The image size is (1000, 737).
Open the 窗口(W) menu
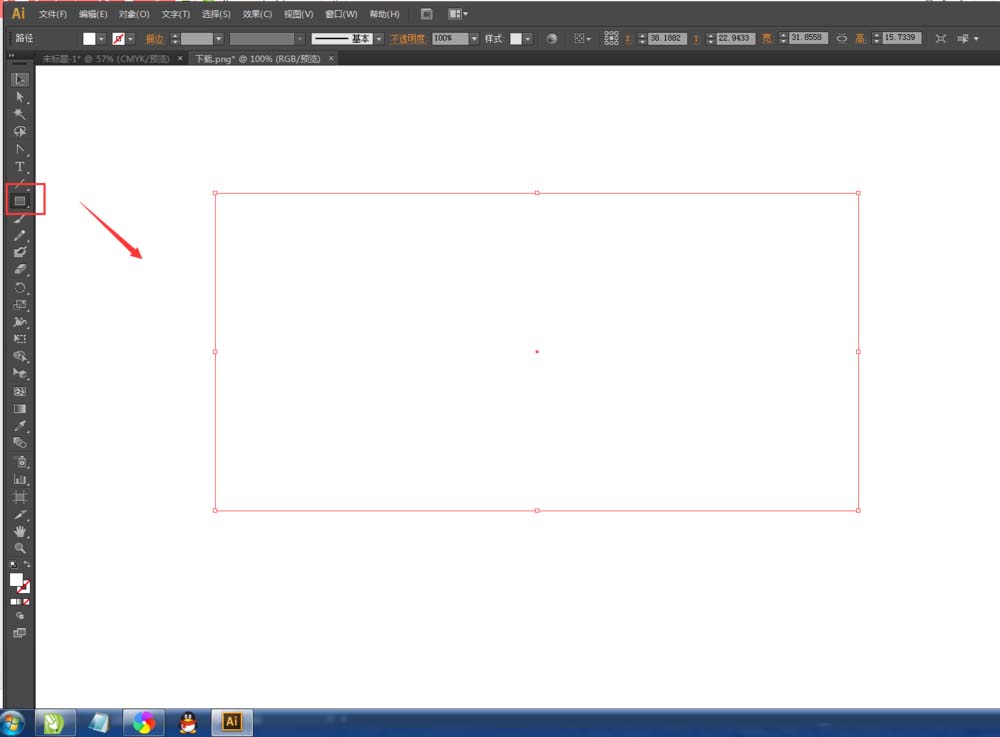[x=341, y=14]
